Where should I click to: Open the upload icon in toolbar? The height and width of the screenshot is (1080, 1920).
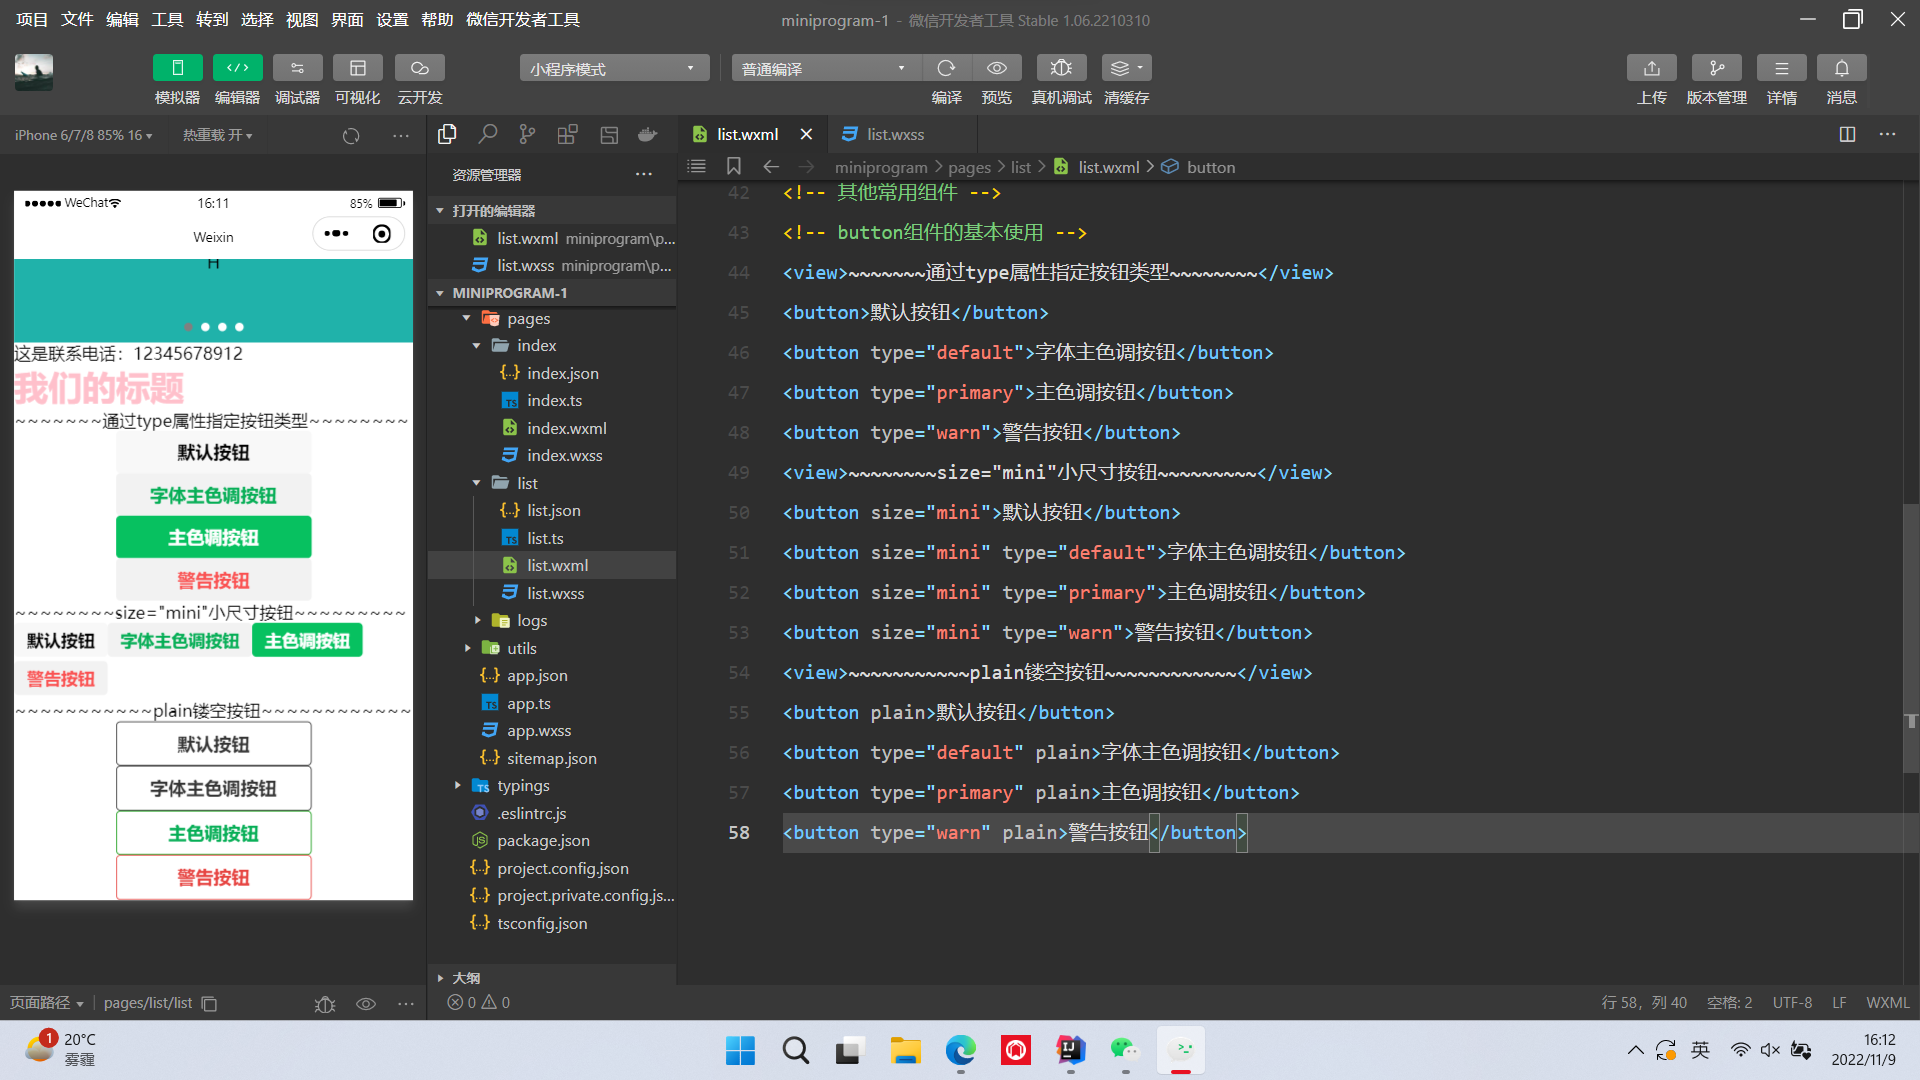(x=1651, y=68)
